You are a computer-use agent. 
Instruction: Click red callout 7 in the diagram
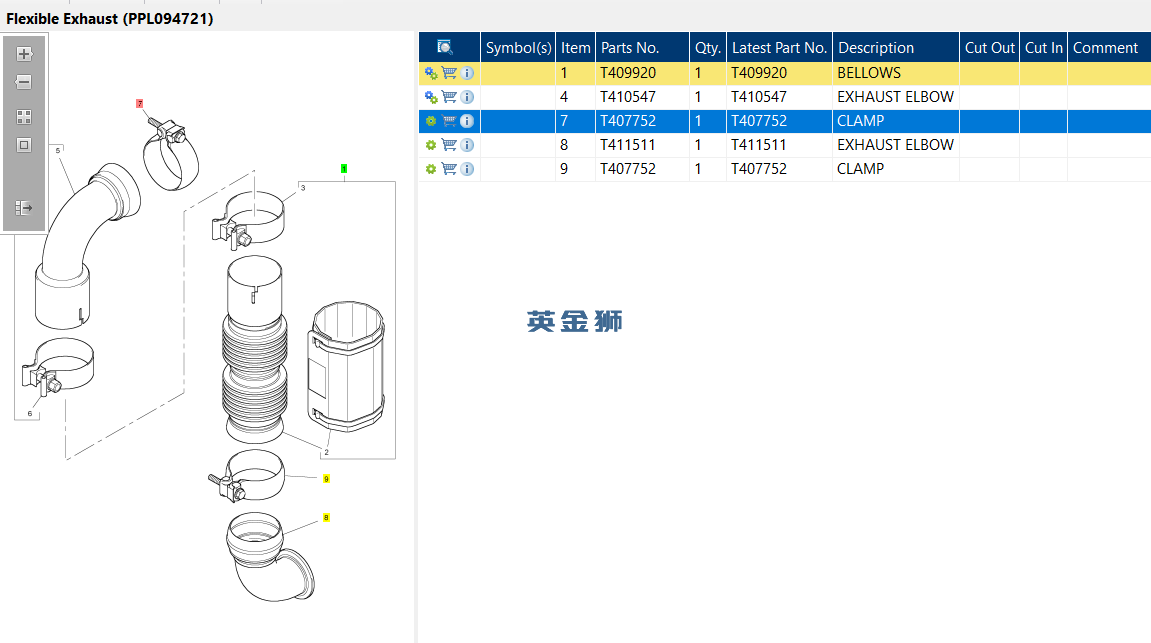[139, 103]
